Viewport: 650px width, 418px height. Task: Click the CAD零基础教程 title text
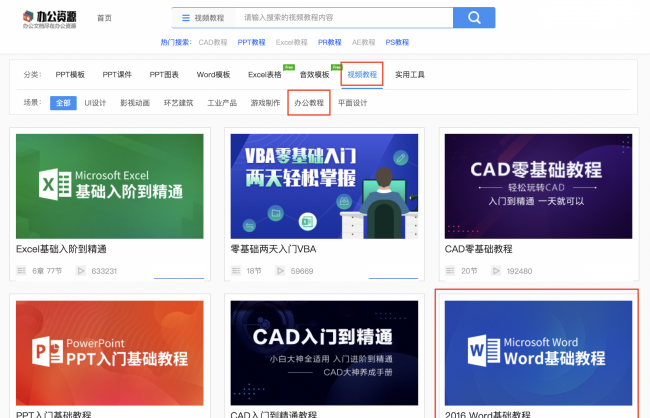point(479,249)
